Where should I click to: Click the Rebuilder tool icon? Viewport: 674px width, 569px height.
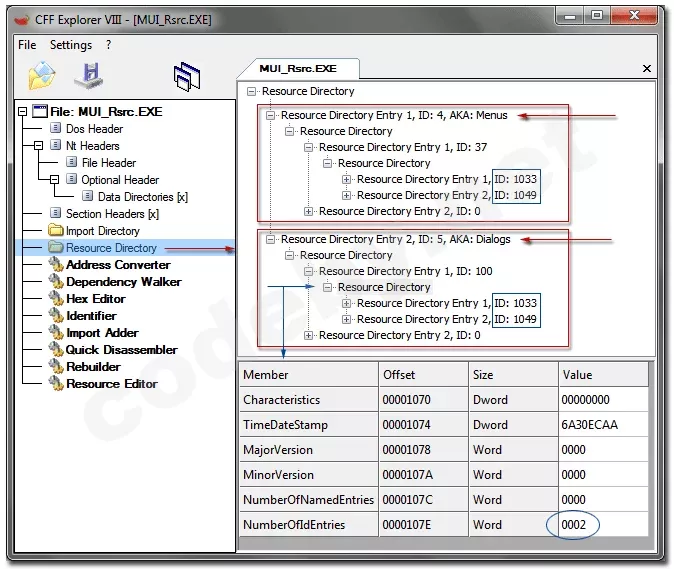coord(56,366)
